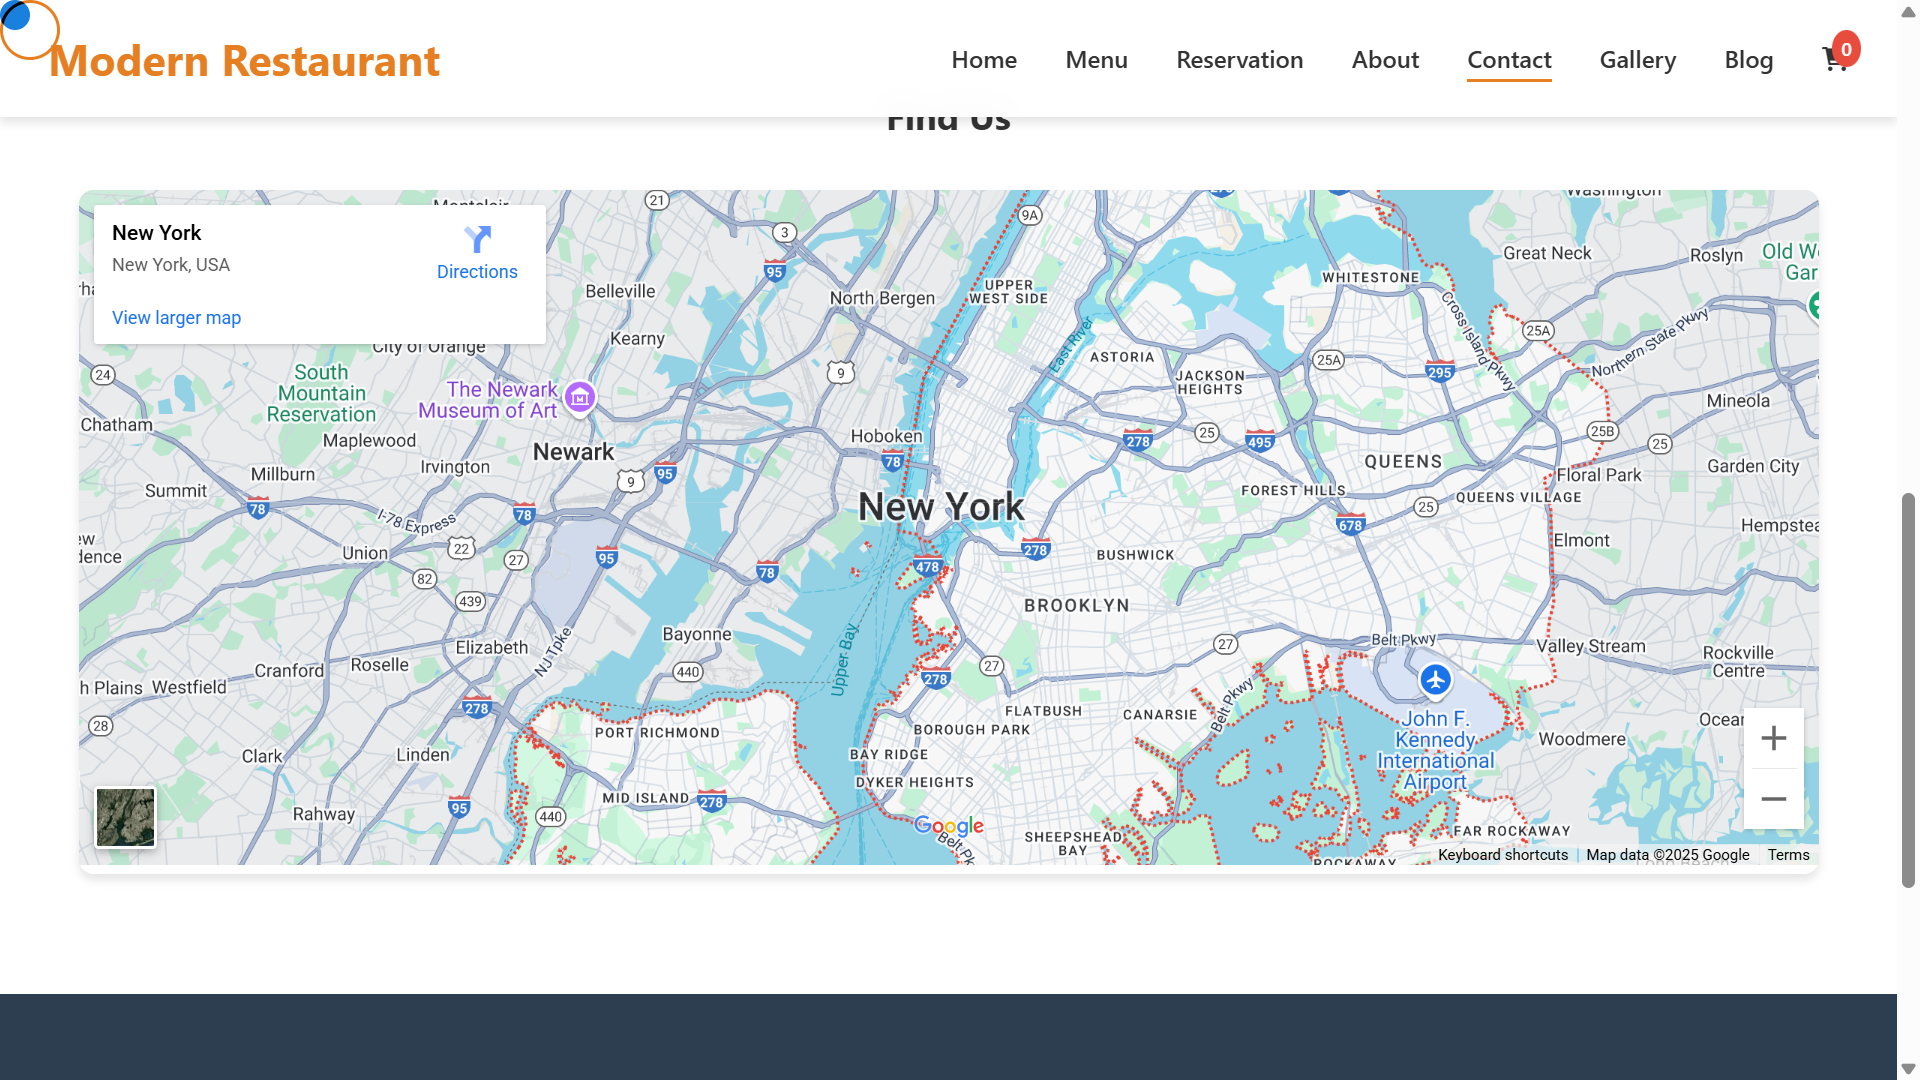Click the BROOKLYN map label
Viewport: 1920px width, 1080px height.
[1077, 606]
